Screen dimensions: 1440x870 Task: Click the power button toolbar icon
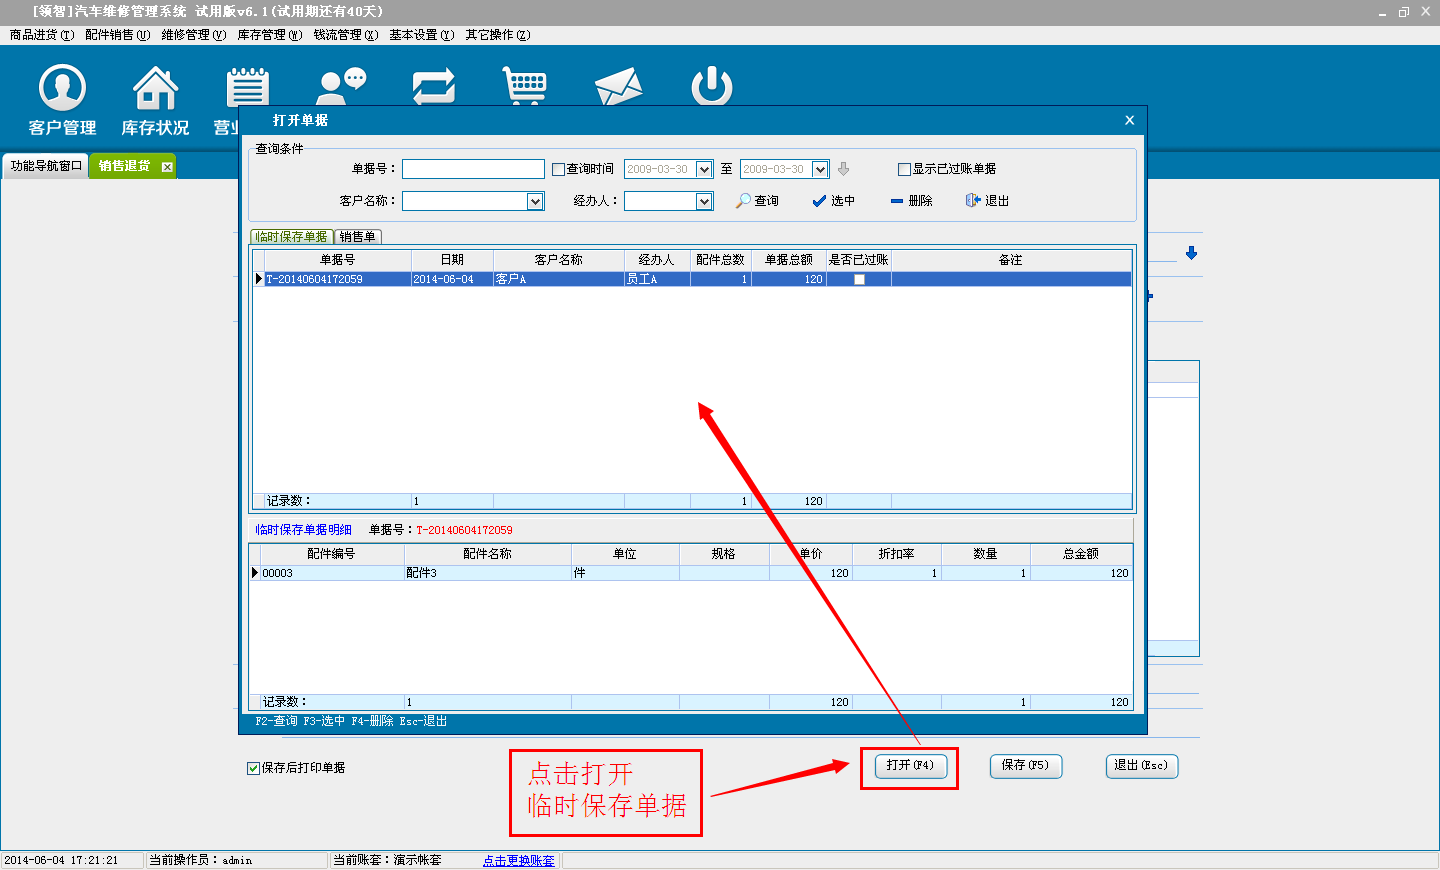pos(711,87)
